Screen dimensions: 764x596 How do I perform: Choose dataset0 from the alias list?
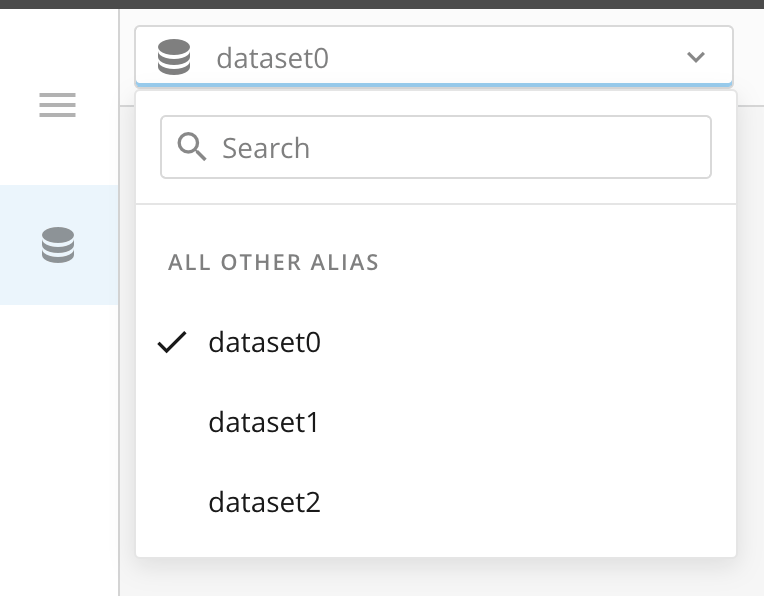click(436, 342)
